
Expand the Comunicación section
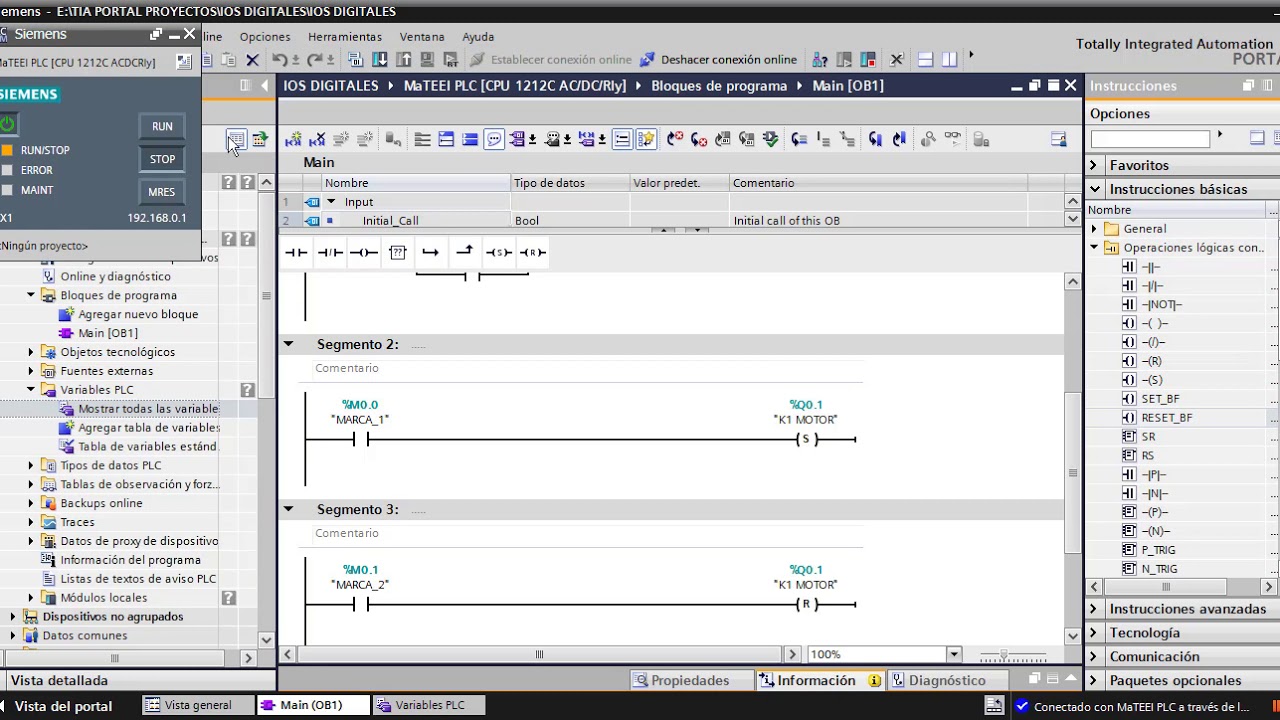pos(1094,657)
